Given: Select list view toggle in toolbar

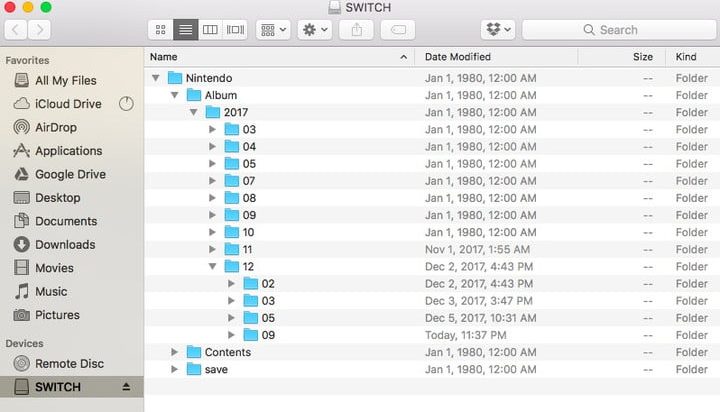Looking at the screenshot, I should 185,30.
